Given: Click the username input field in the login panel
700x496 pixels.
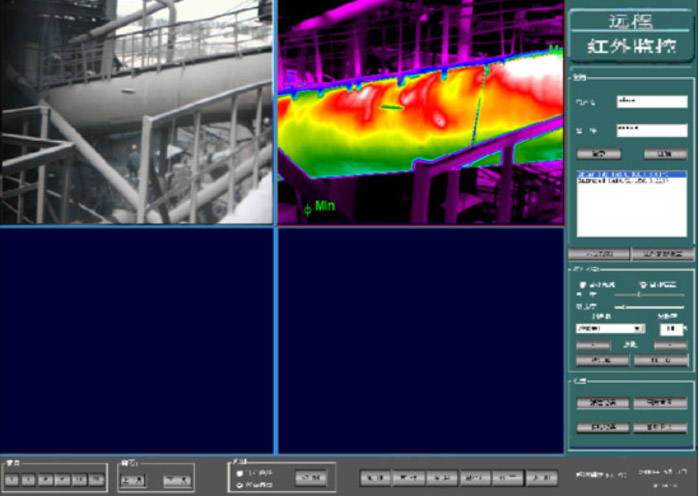Looking at the screenshot, I should (651, 101).
